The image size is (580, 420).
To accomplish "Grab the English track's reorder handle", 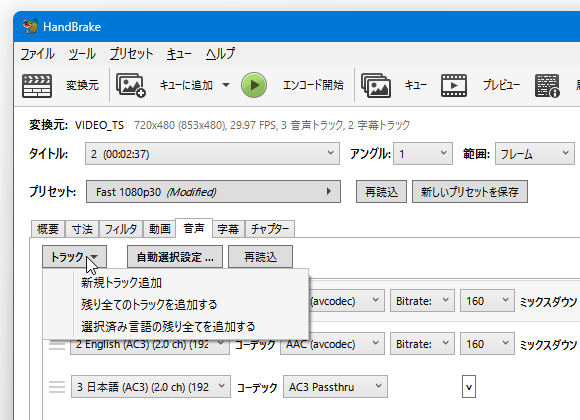I will click(57, 346).
